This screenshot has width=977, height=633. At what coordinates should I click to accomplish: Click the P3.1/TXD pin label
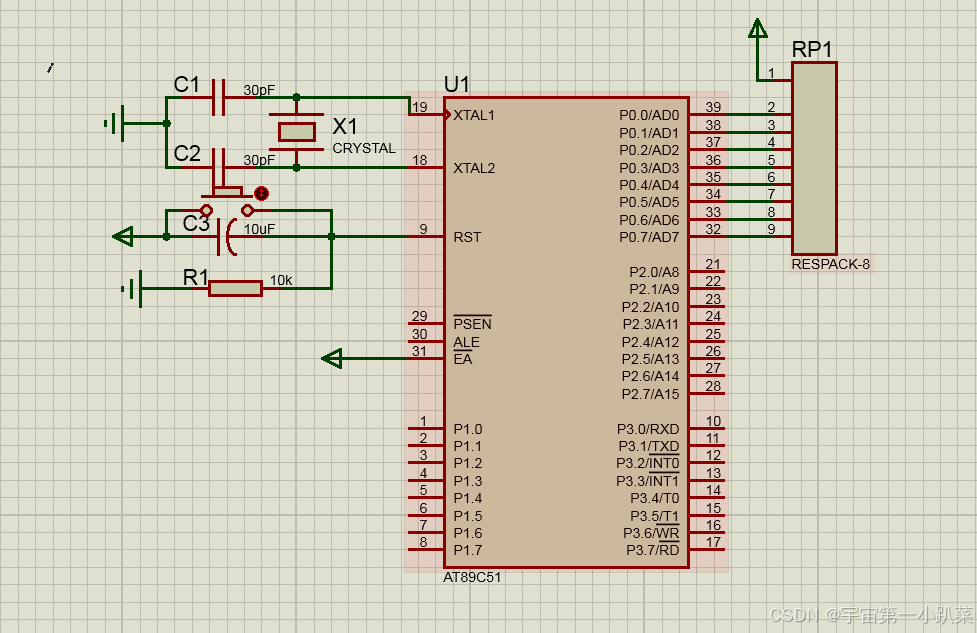(x=649, y=447)
